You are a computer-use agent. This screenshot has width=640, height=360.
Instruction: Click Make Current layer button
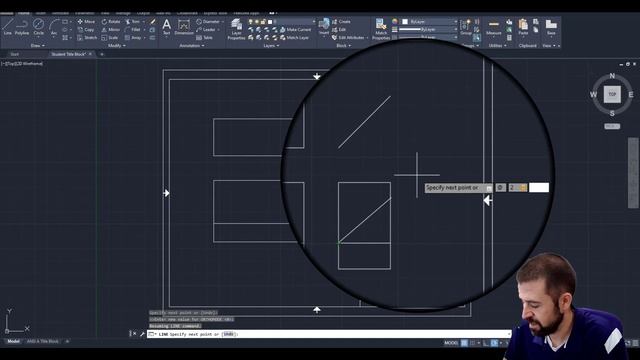click(296, 30)
